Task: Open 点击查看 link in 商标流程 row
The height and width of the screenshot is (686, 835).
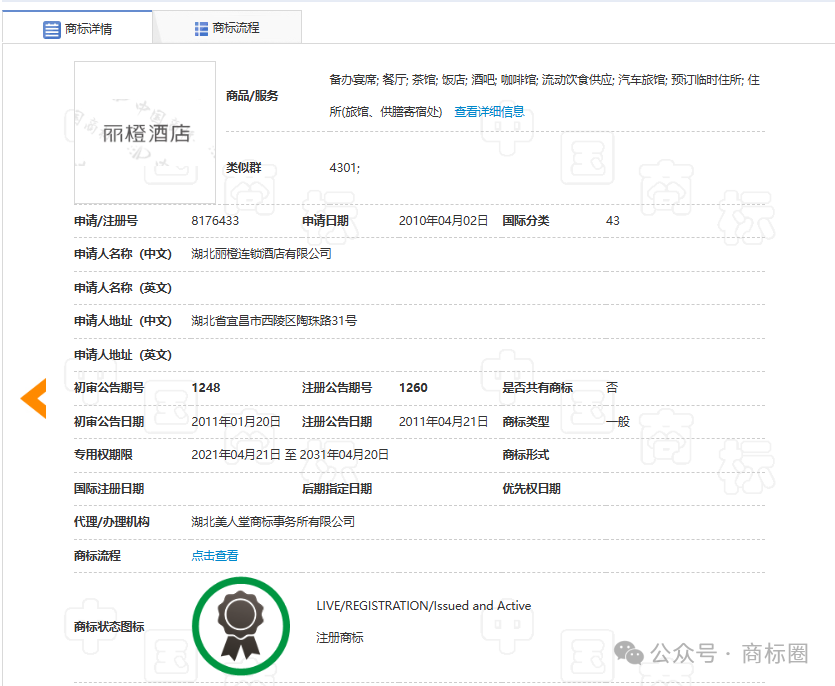Action: coord(214,555)
